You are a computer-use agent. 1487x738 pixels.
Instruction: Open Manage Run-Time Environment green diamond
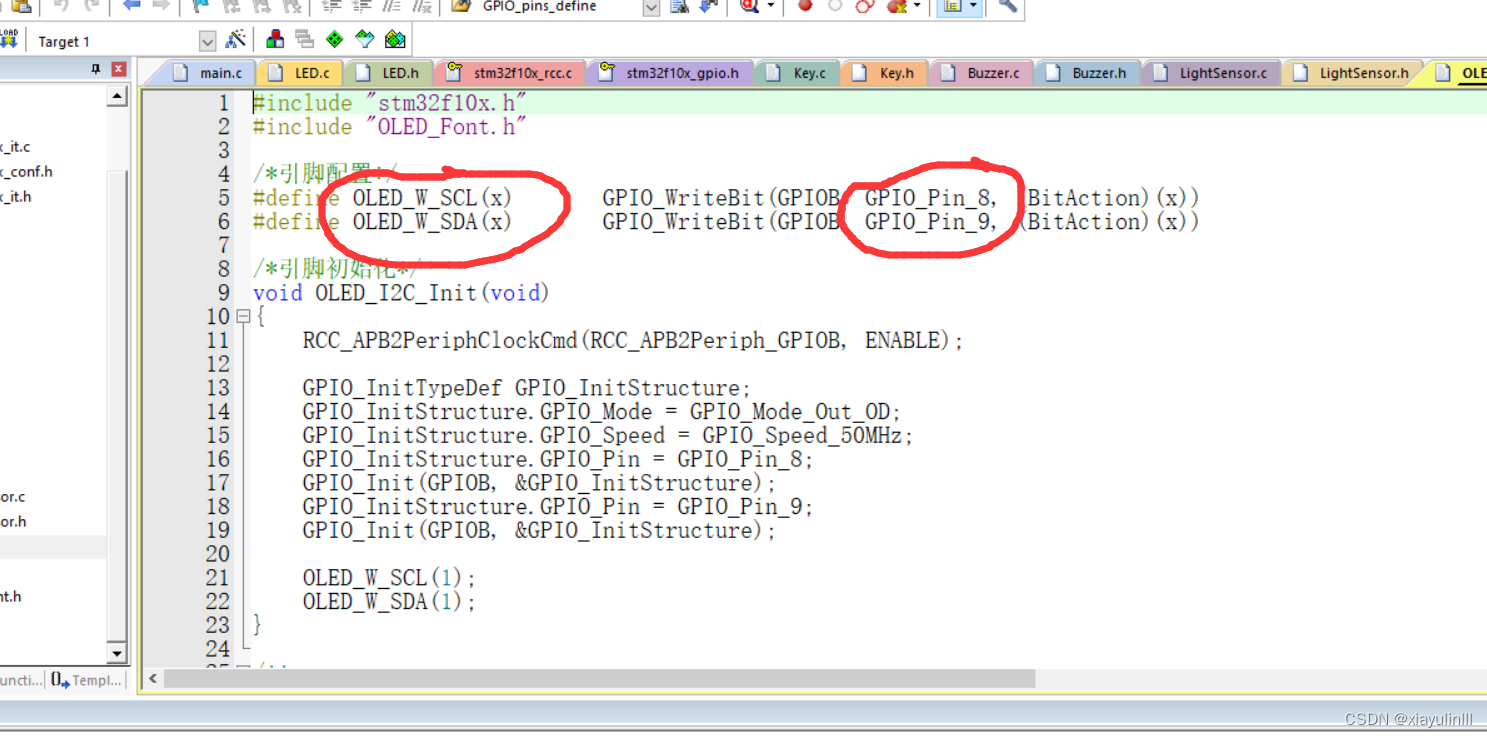coord(335,39)
